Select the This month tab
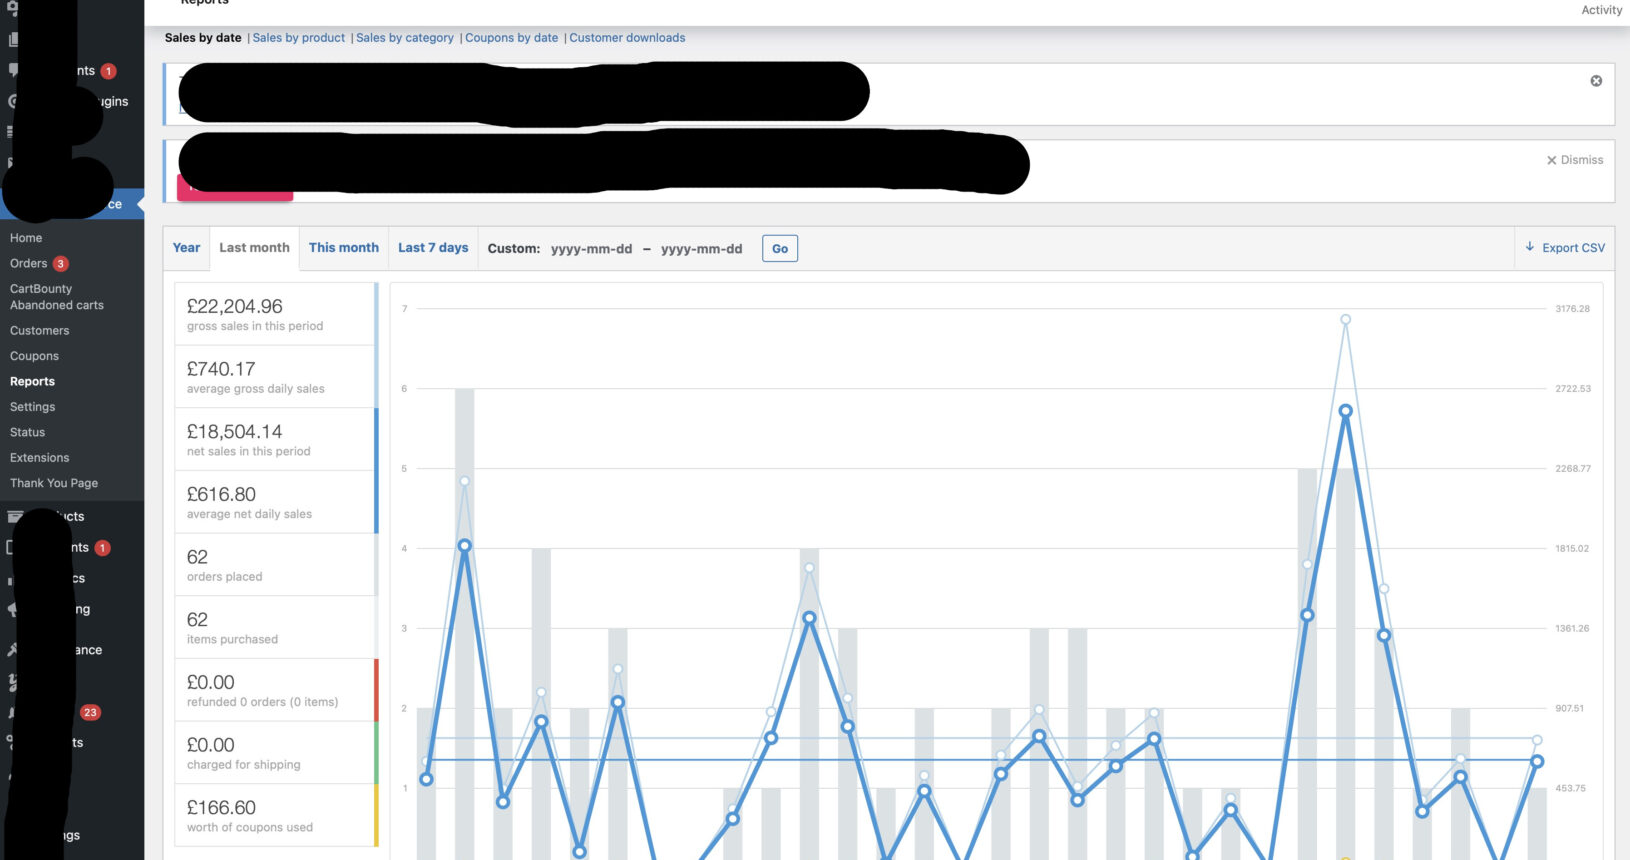Screen dimensions: 1630x860 (343, 248)
